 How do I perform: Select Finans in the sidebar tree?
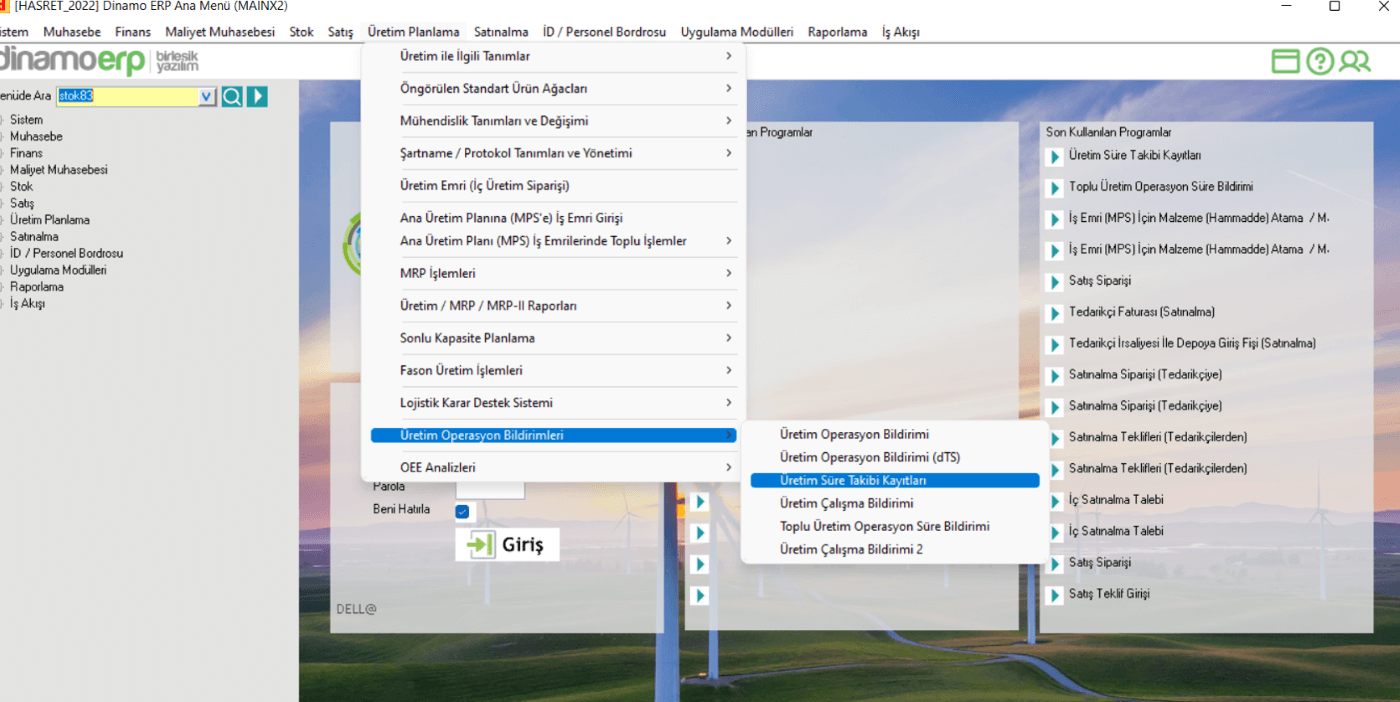(x=27, y=154)
